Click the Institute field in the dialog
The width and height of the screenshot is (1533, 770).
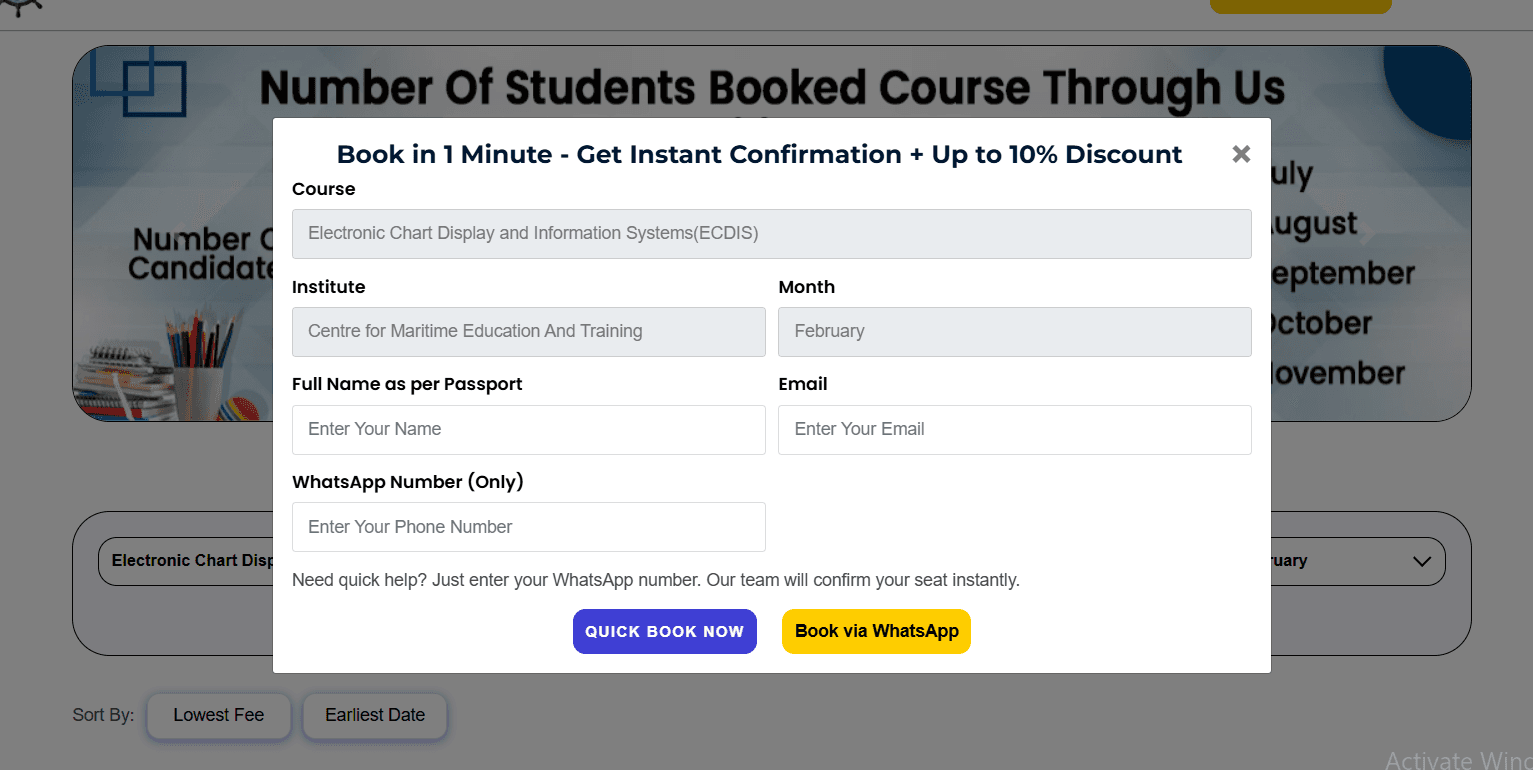pyautogui.click(x=528, y=332)
